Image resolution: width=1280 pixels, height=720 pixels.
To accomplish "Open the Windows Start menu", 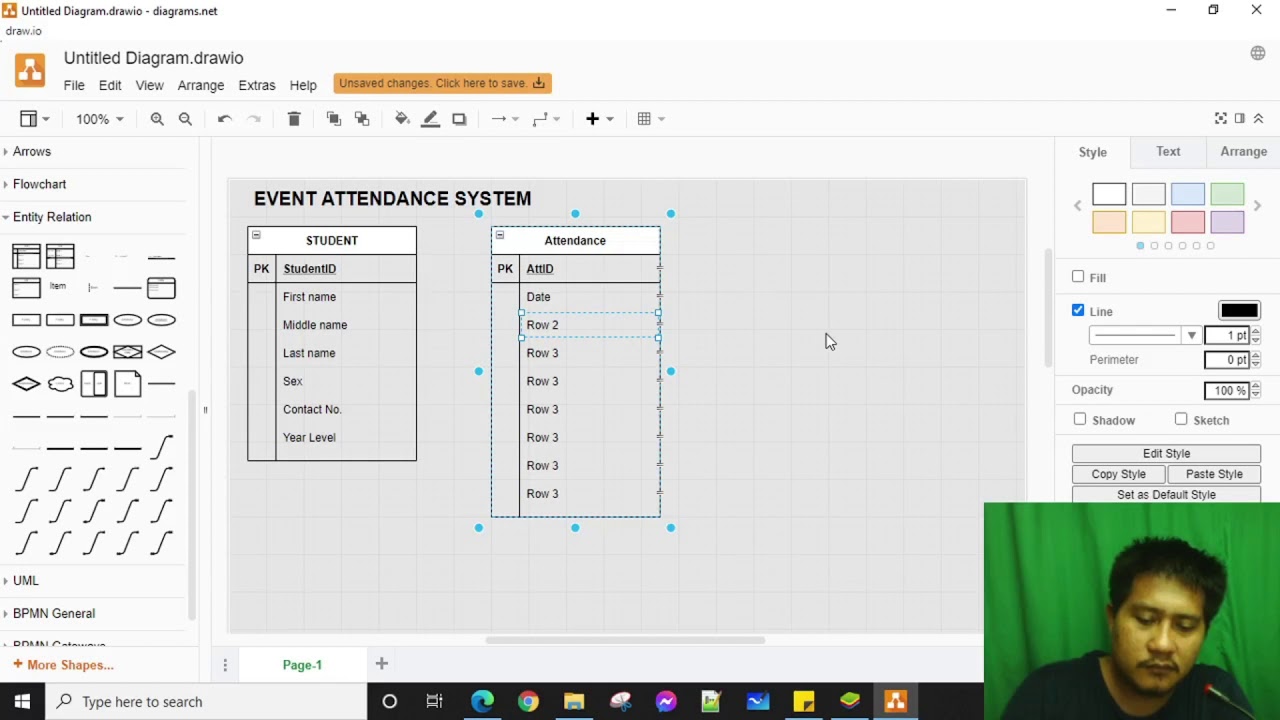I will tap(22, 701).
